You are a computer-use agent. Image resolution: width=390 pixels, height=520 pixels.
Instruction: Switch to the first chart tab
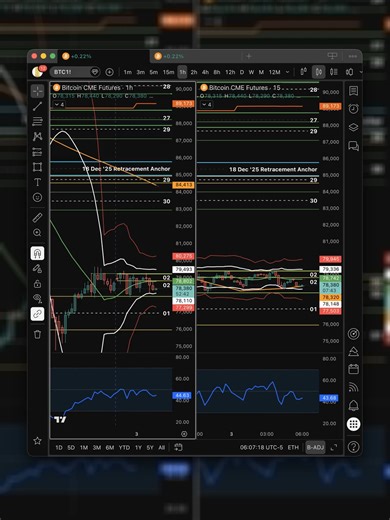pos(104,56)
